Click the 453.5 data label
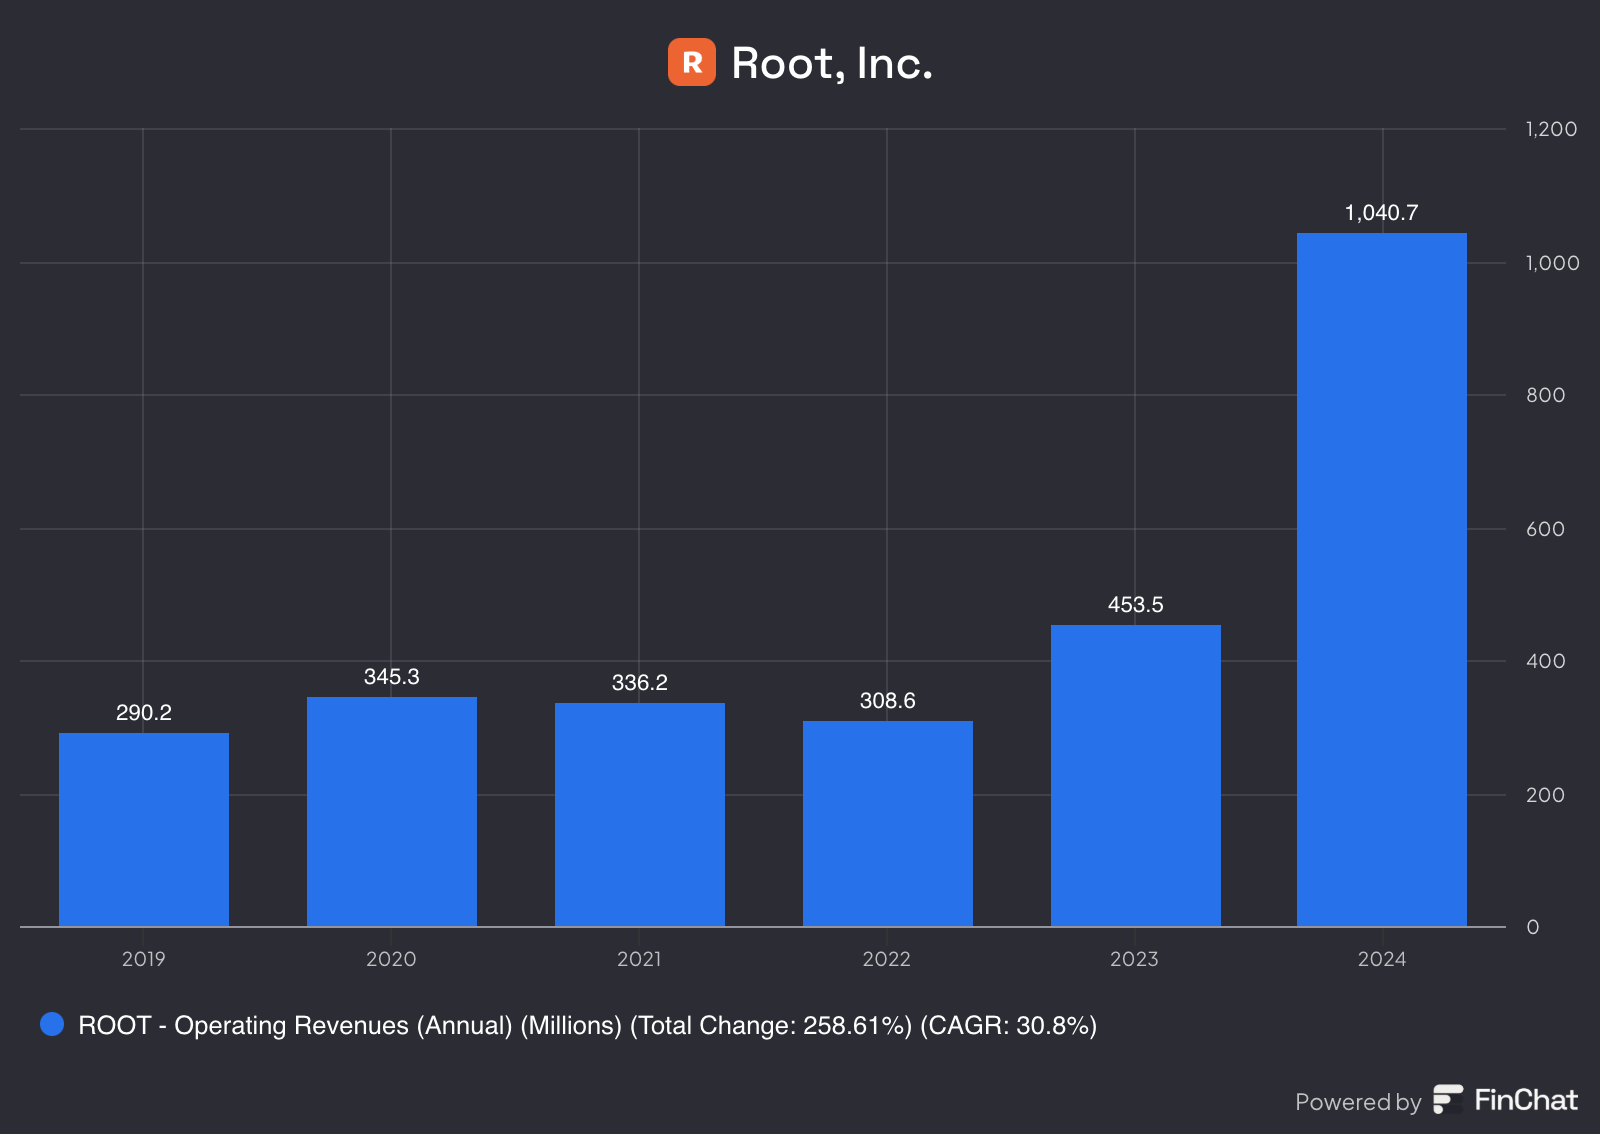 pos(1135,604)
